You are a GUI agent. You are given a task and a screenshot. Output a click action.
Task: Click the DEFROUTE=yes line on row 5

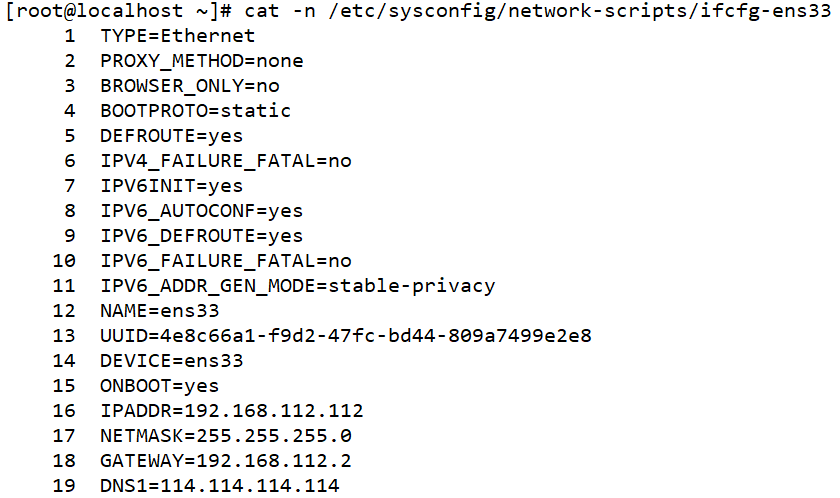(x=171, y=136)
